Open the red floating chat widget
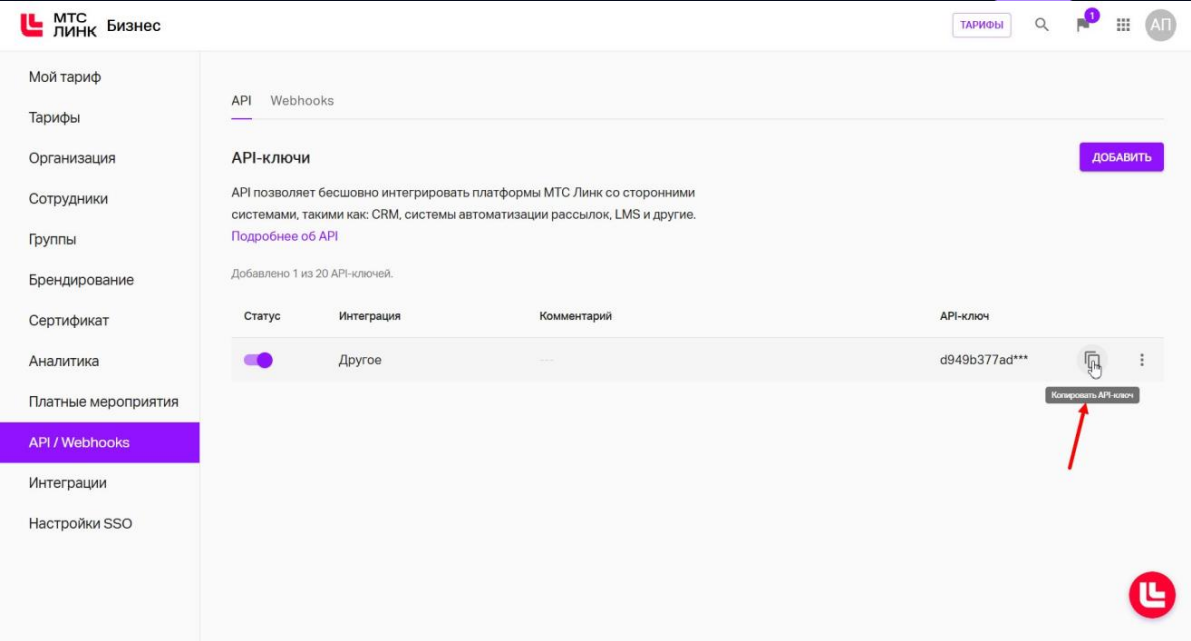The height and width of the screenshot is (641, 1191). coord(1152,595)
